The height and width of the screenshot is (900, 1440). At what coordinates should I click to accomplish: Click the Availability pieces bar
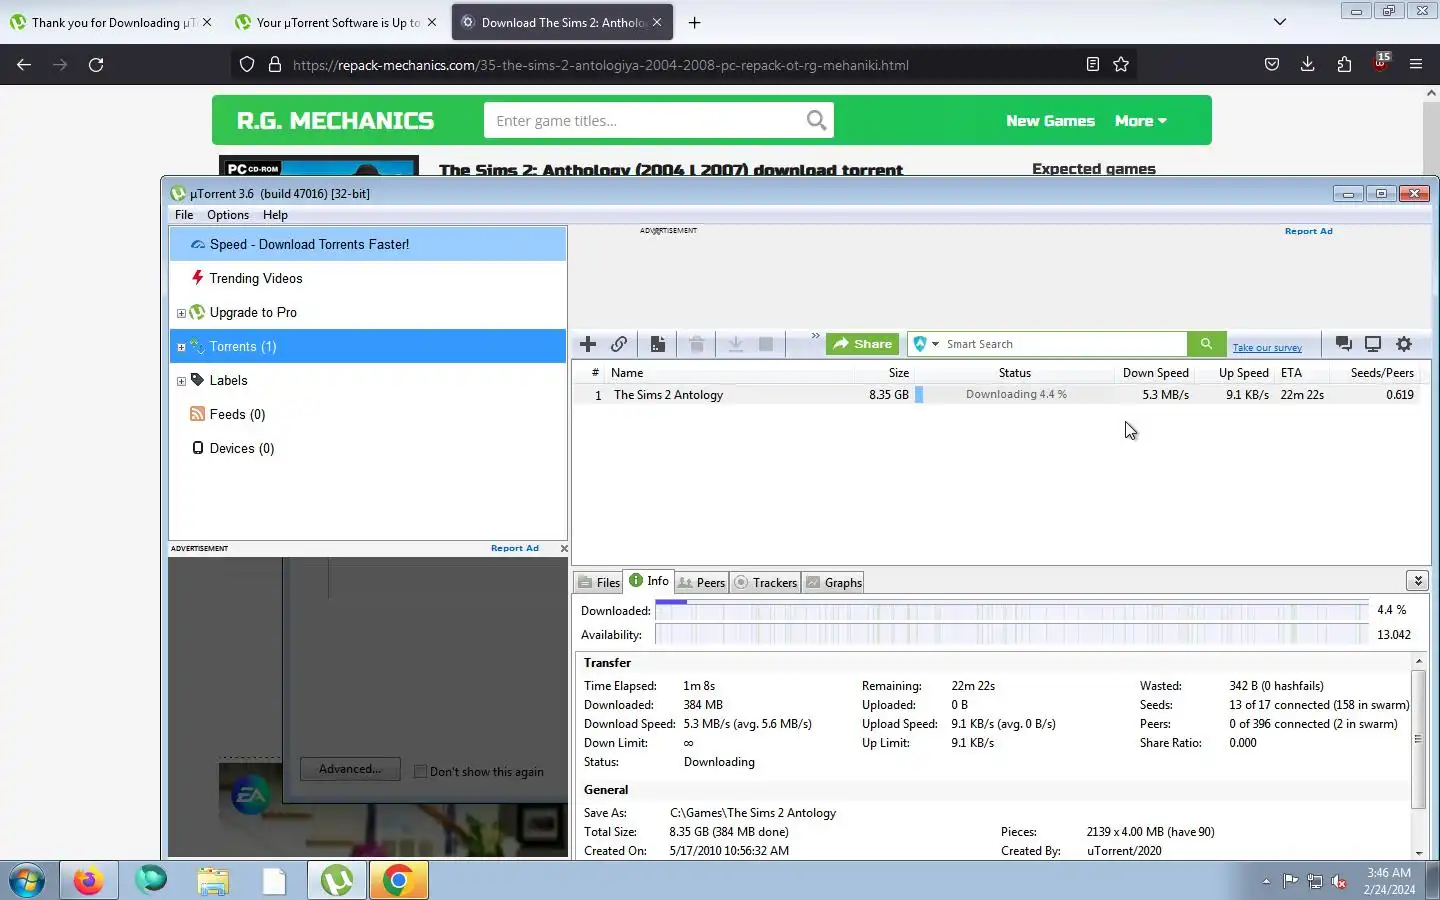click(1012, 634)
